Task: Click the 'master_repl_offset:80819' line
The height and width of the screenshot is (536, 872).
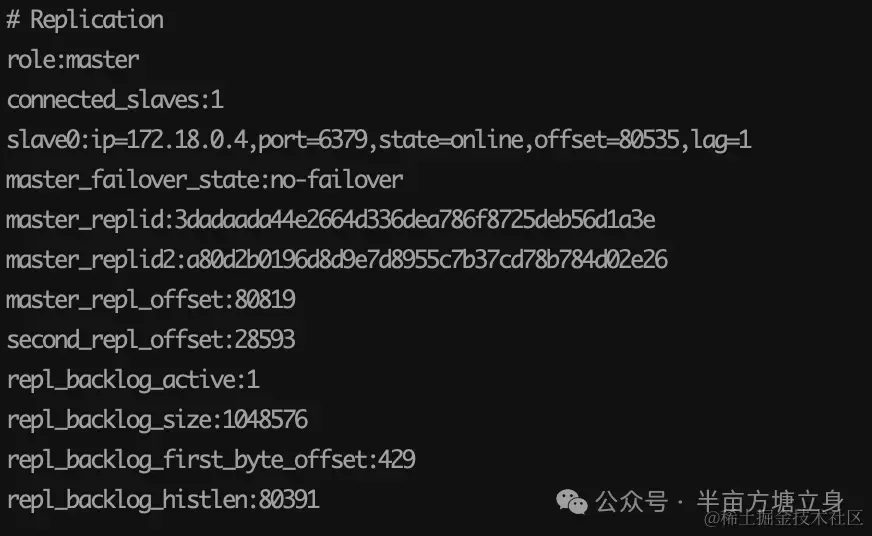Action: coord(151,300)
